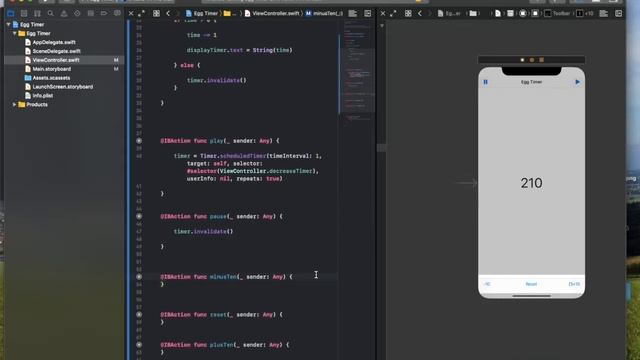Open the Breakpoint navigator icon
The width and height of the screenshot is (640, 360).
coord(104,13)
